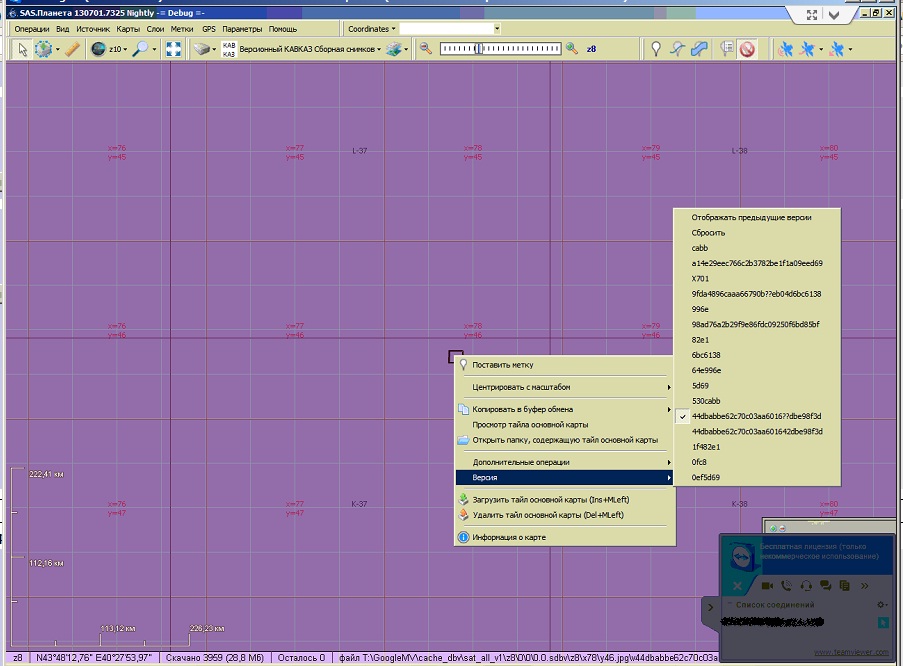Click the zoom in magnifier icon

coord(572,49)
